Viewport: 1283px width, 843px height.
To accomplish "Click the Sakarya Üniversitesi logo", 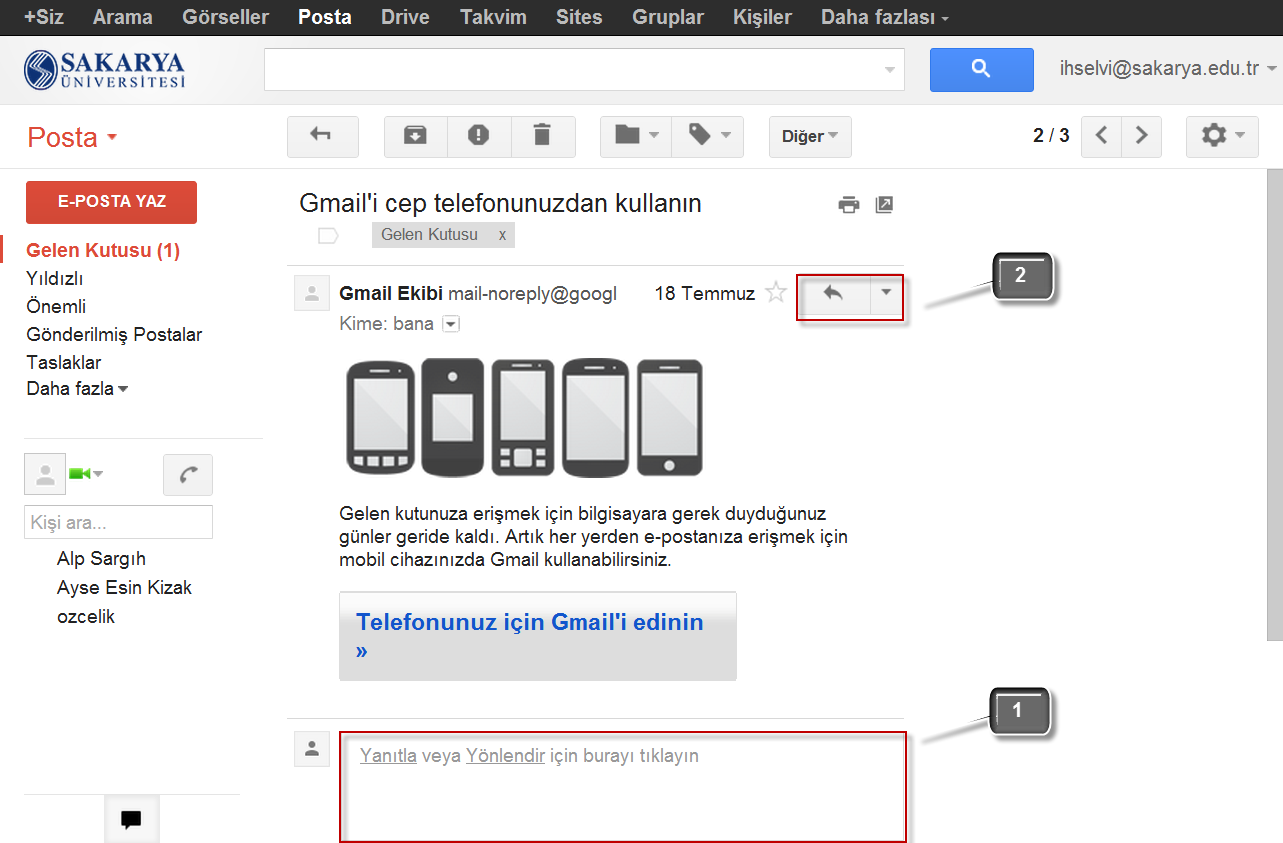I will [105, 68].
